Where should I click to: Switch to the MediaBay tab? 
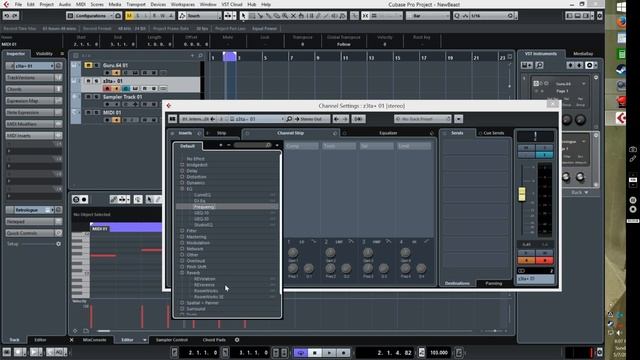click(x=583, y=53)
